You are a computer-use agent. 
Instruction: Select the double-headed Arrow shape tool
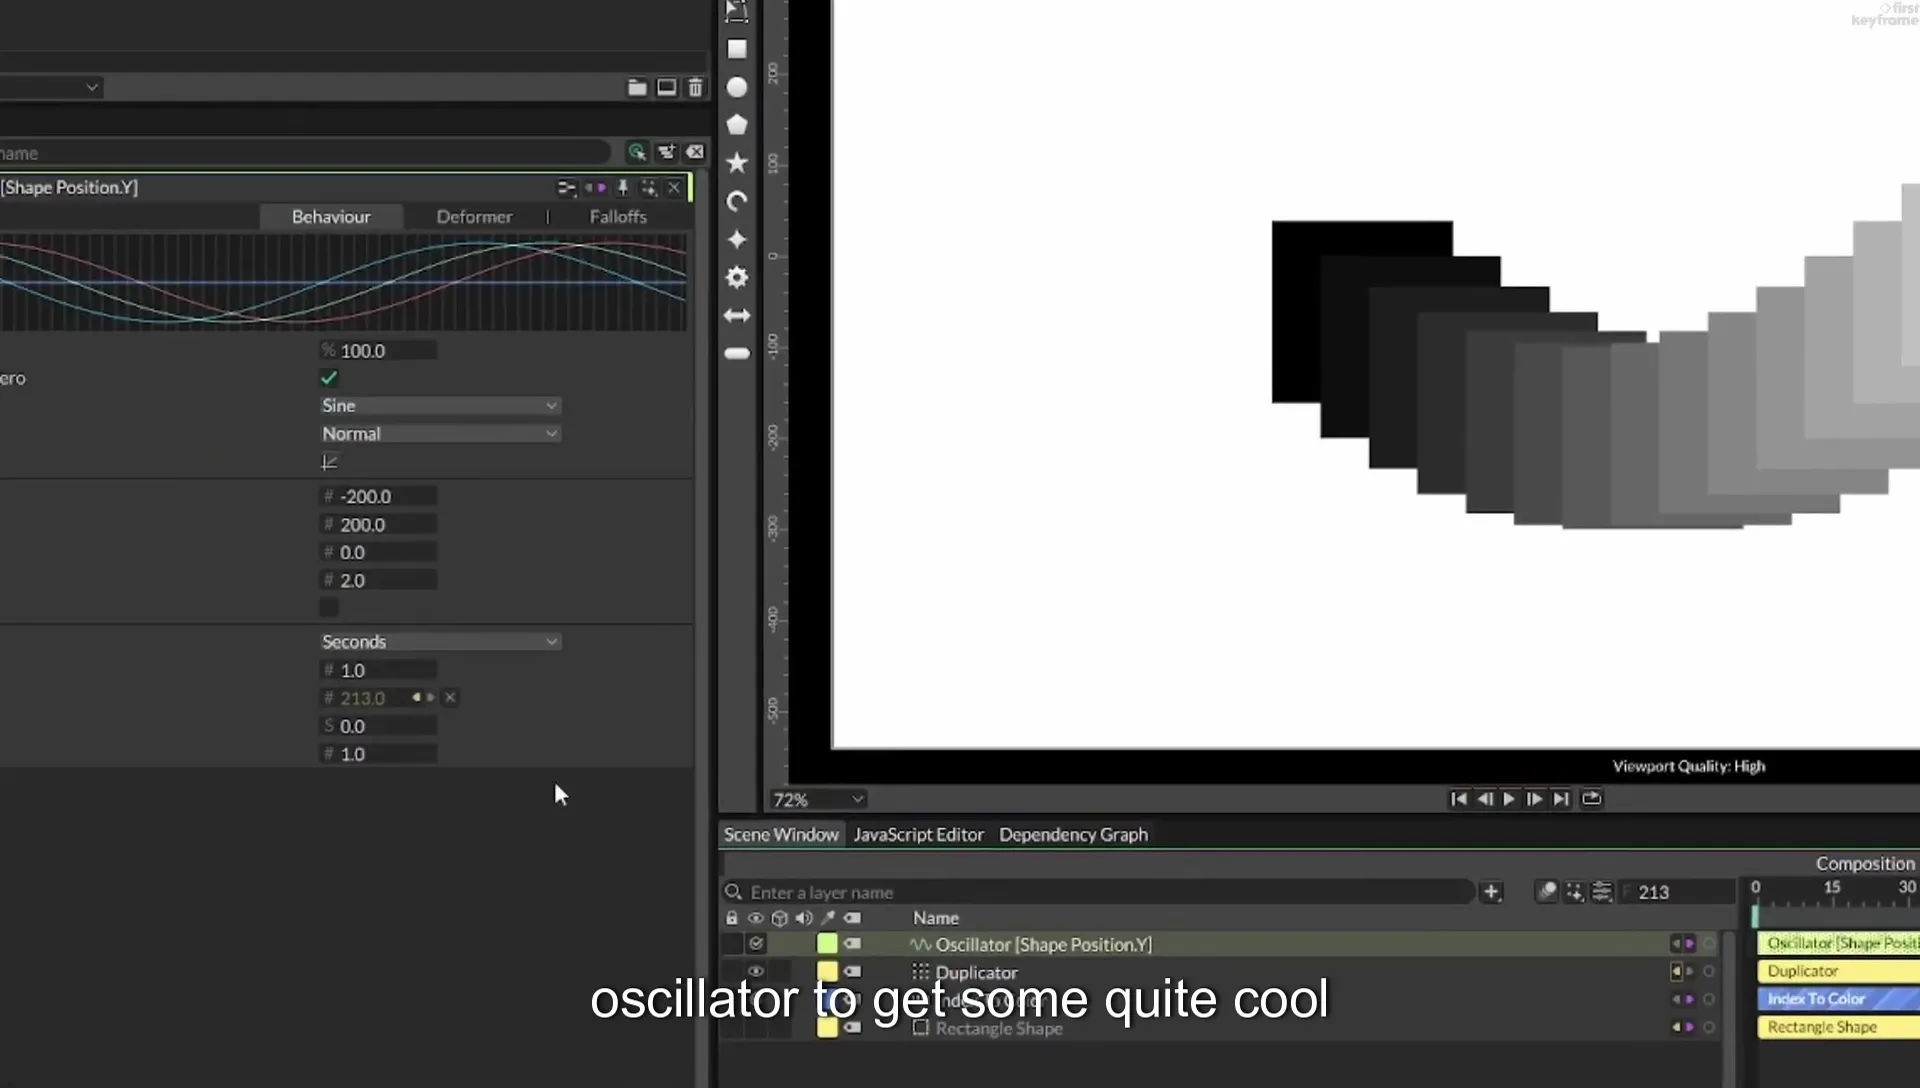coord(737,315)
